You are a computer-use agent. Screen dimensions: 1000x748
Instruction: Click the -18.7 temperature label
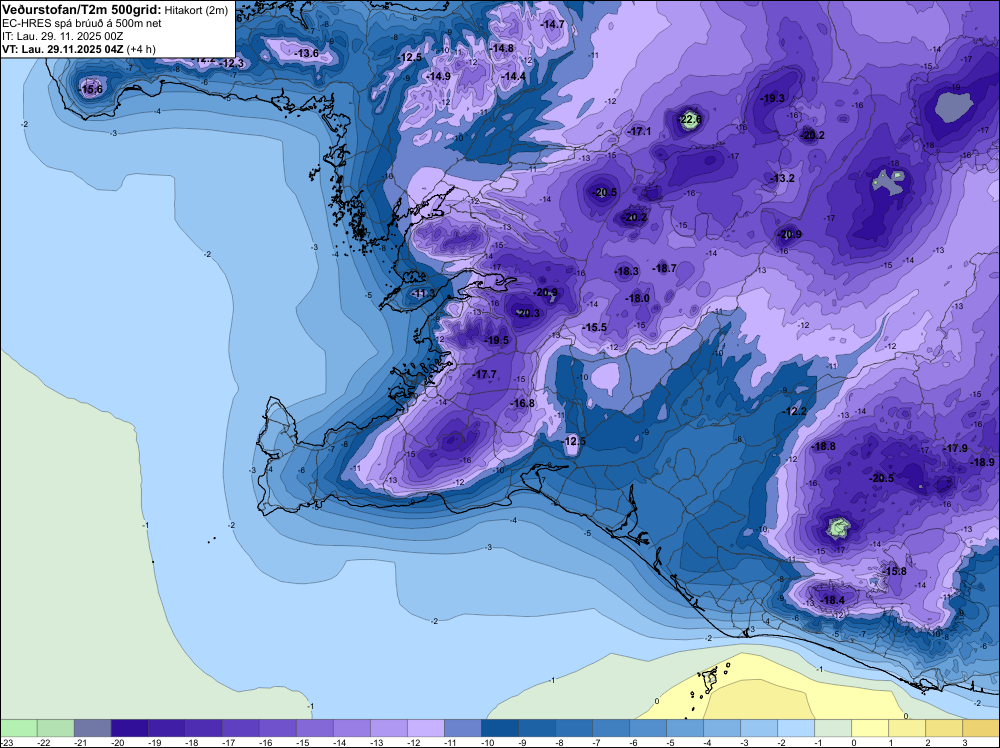[x=665, y=268]
